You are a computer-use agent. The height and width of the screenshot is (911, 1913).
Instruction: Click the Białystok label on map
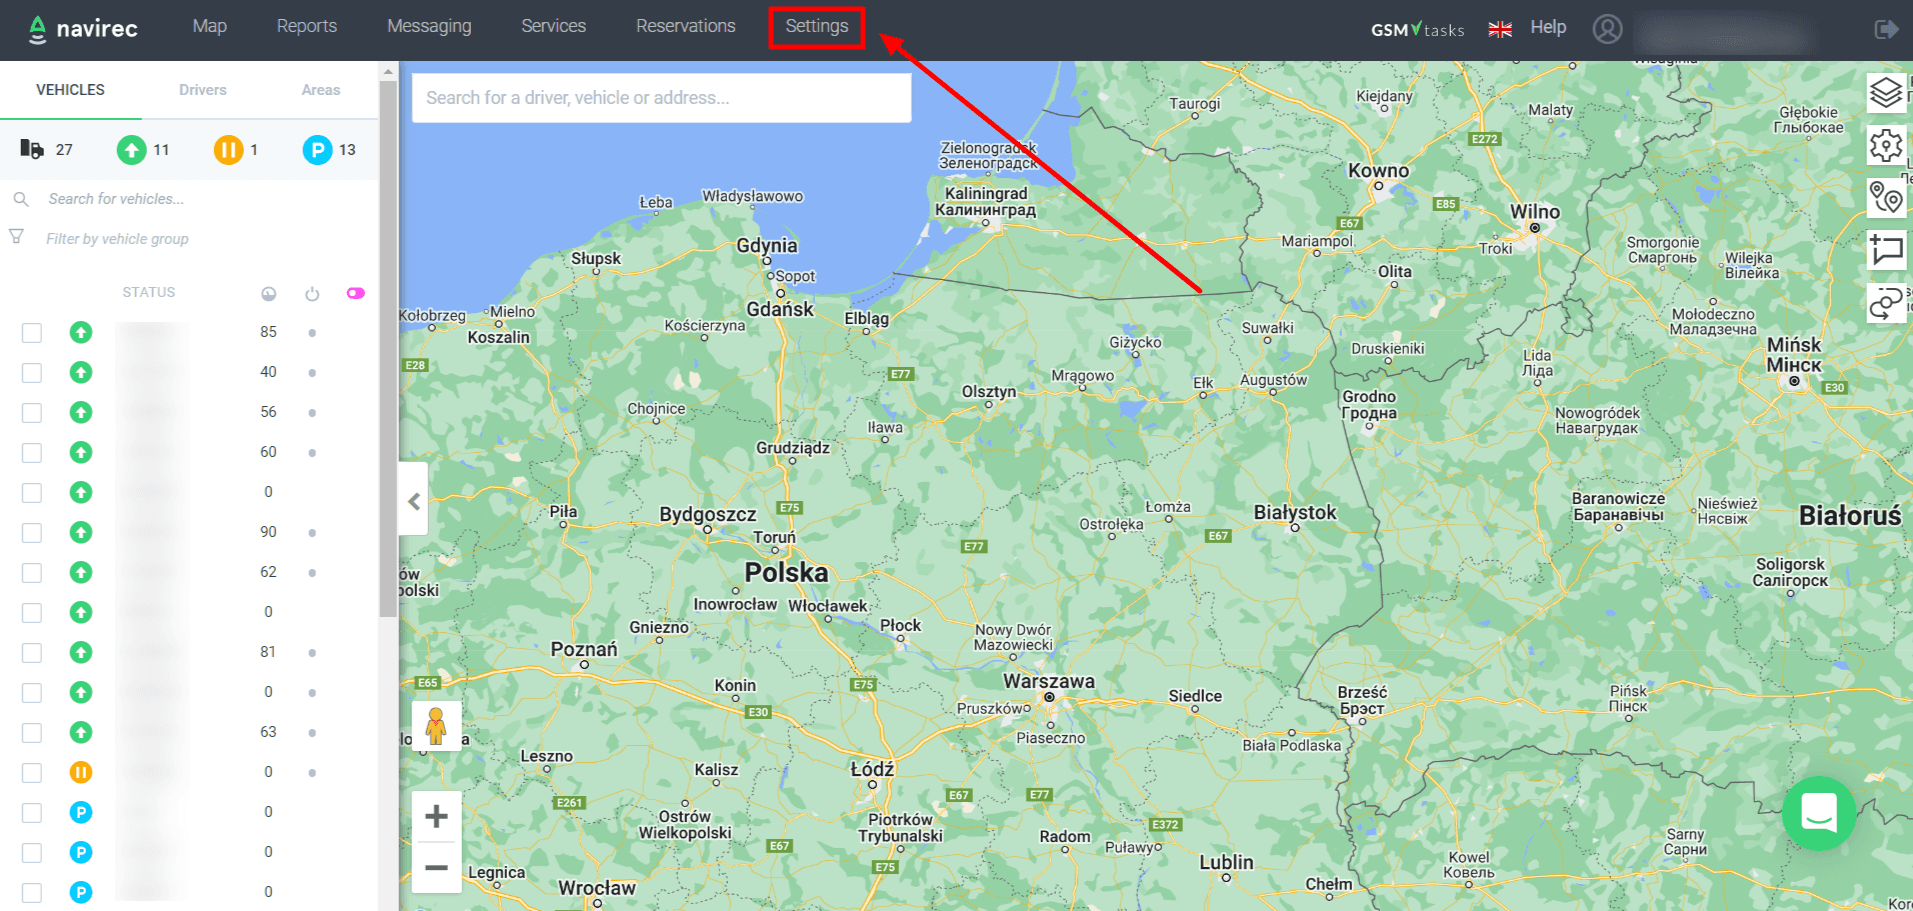[x=1295, y=512]
